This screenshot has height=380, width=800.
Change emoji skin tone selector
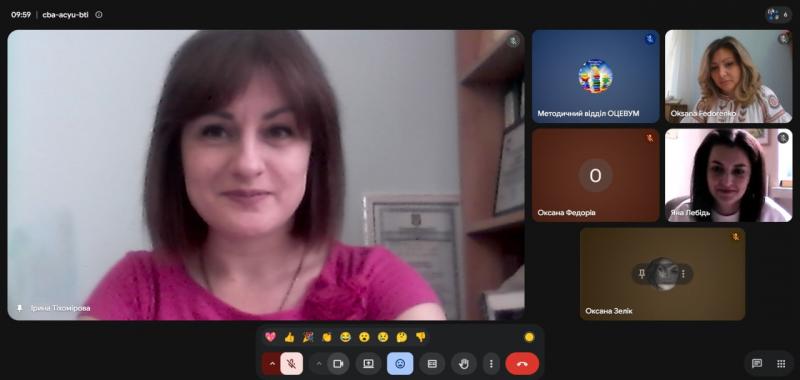pos(529,337)
